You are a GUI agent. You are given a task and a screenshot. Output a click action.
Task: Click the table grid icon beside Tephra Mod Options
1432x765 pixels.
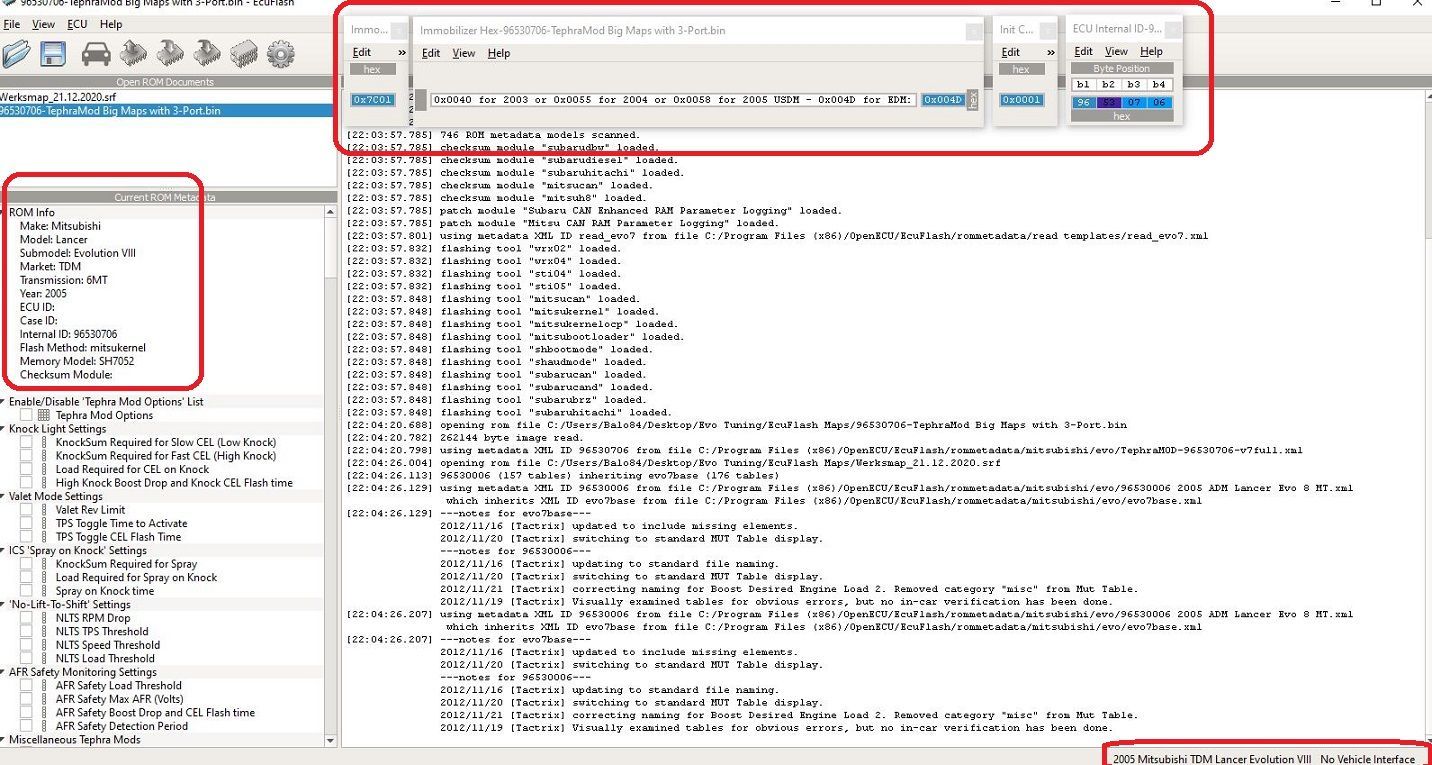44,415
